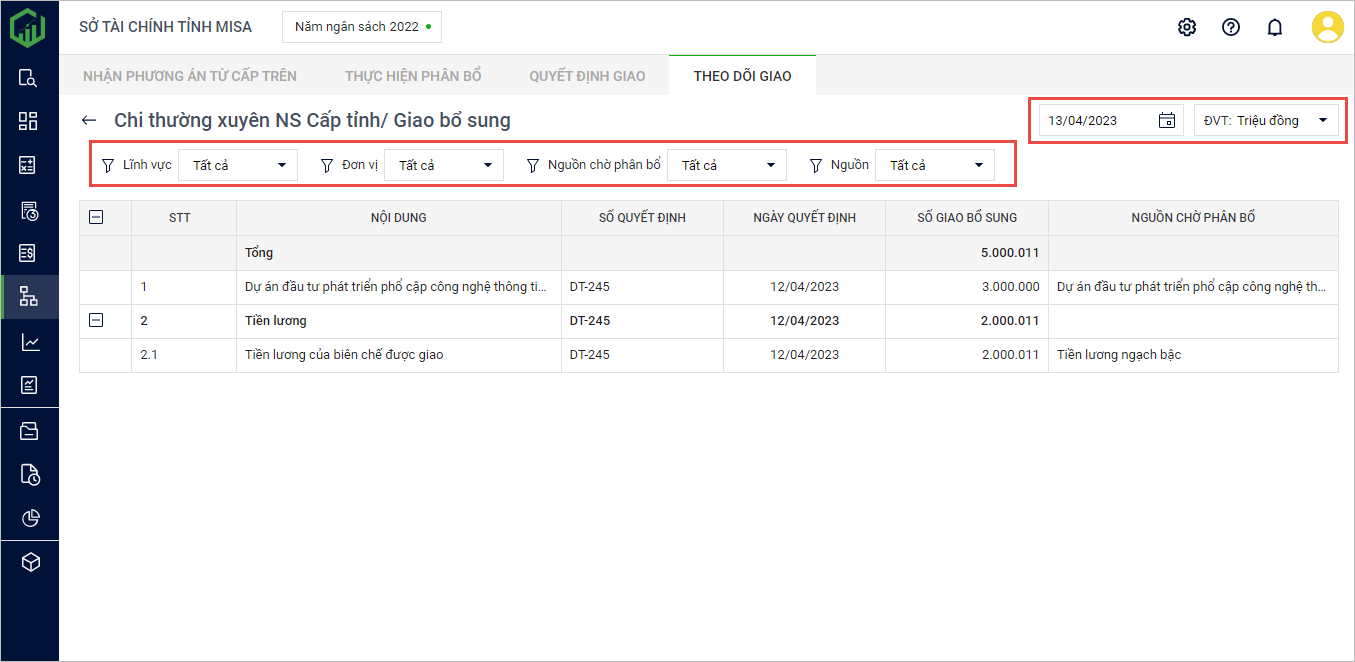Click the Năm ngân sách 2022 button
1355x662 pixels.
coord(362,27)
